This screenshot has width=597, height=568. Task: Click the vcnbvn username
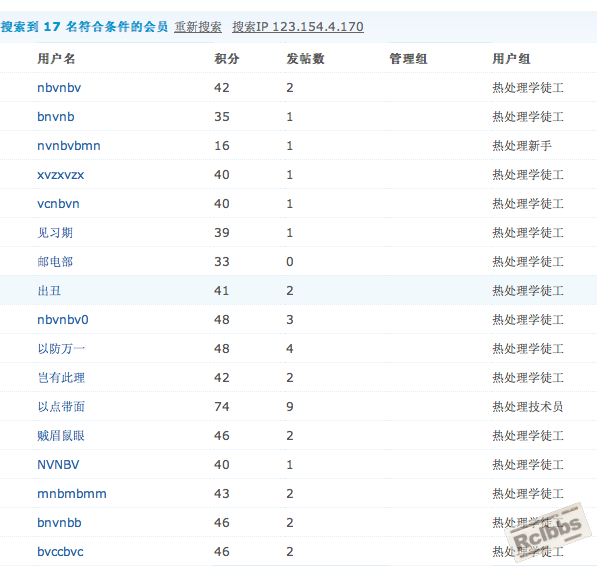pos(58,204)
